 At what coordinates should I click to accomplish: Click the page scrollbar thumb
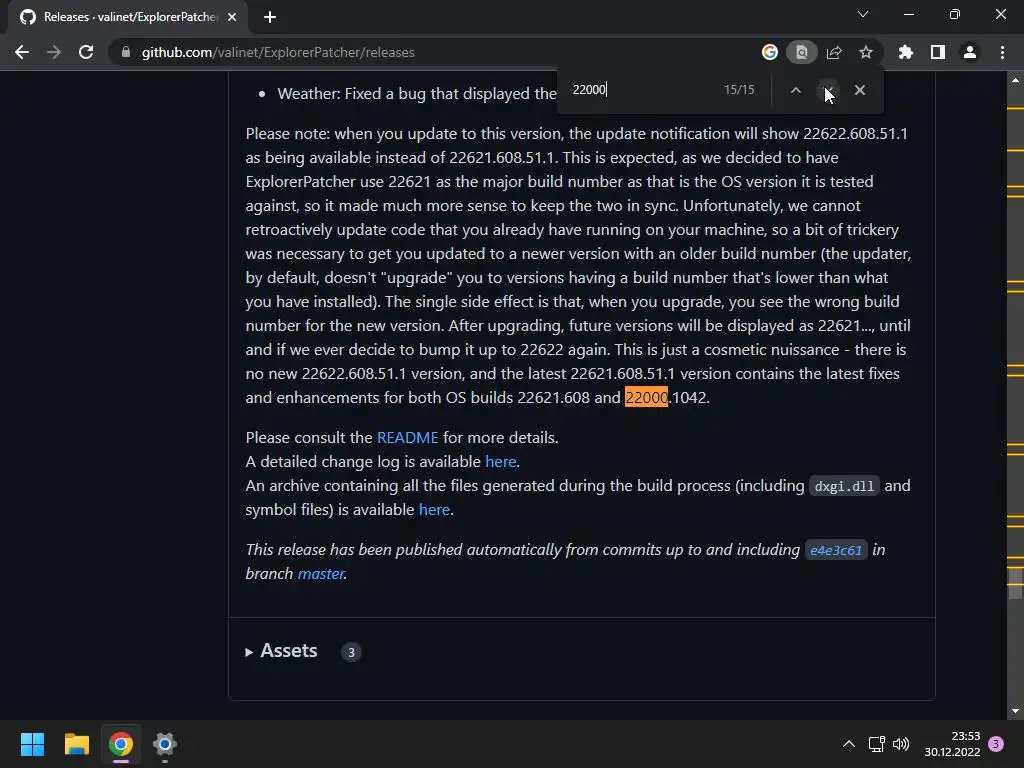point(1015,583)
